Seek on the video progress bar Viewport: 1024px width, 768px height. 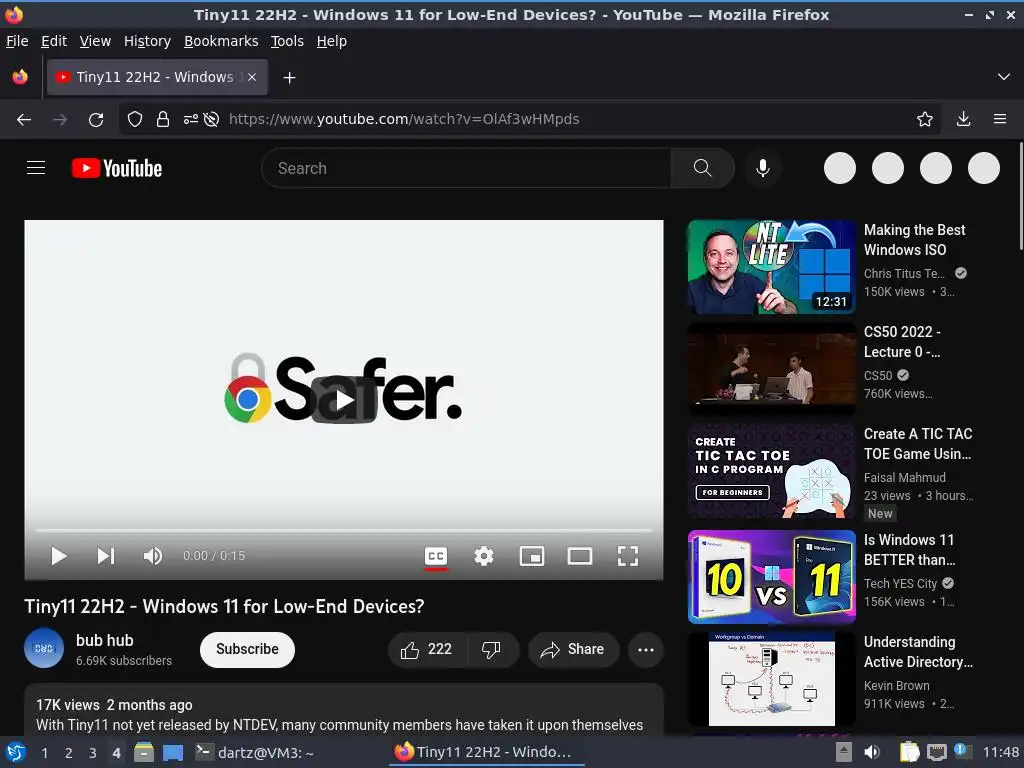pyautogui.click(x=344, y=530)
